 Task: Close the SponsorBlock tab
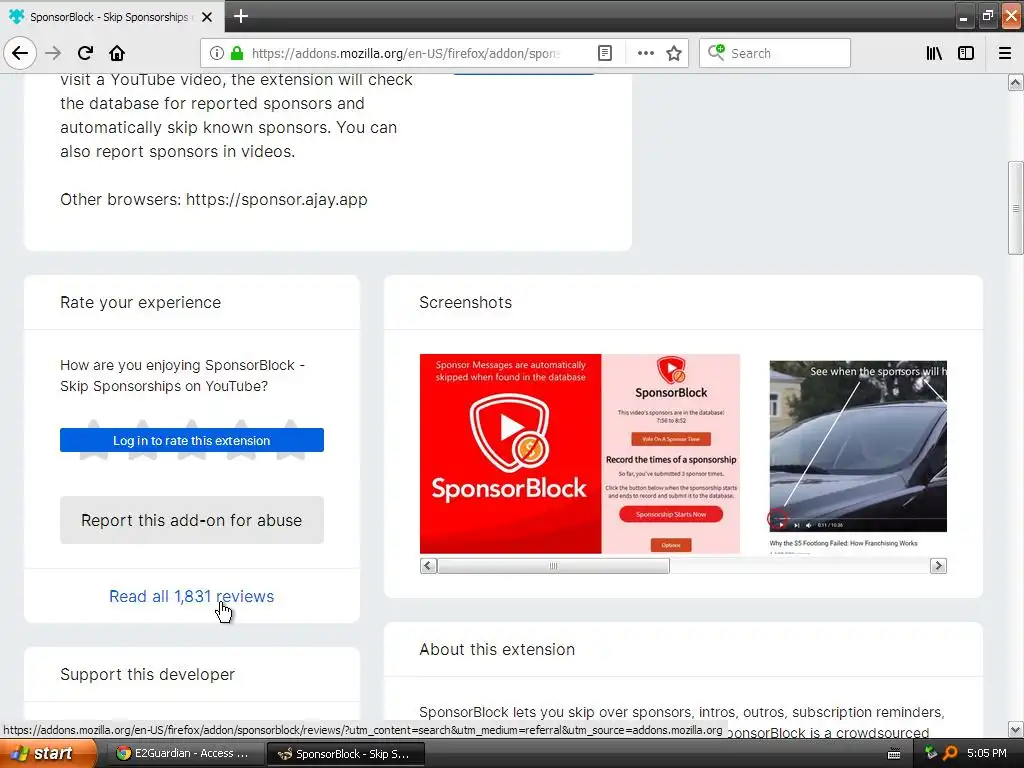click(x=207, y=17)
